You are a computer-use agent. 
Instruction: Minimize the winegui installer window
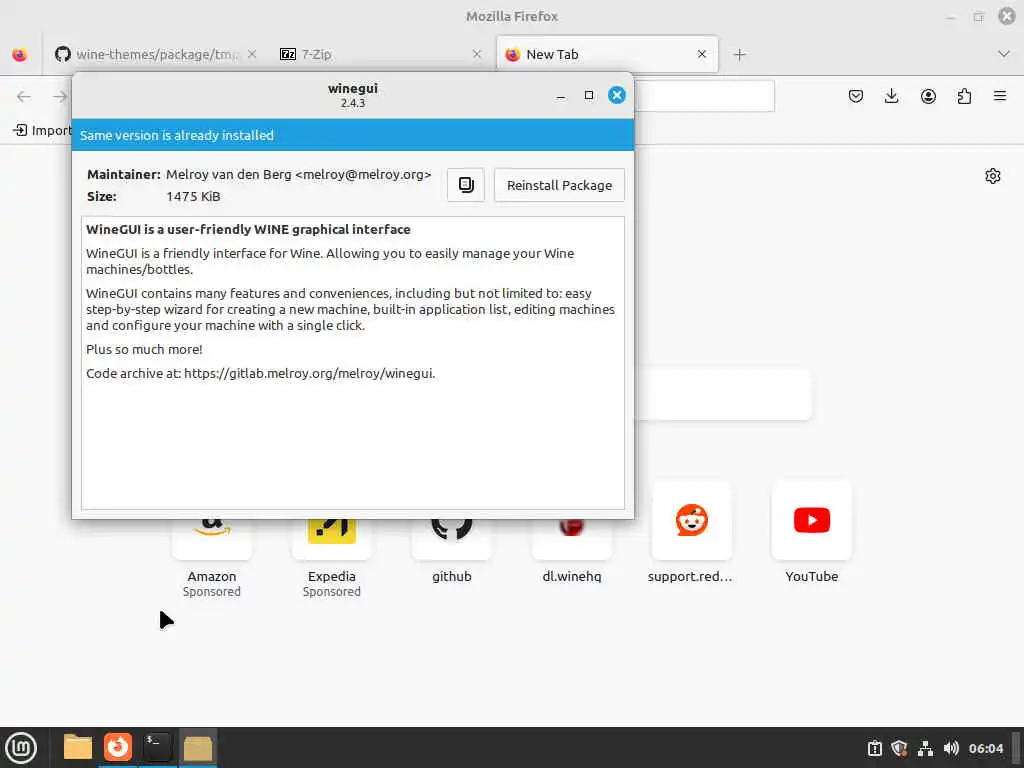pyautogui.click(x=560, y=95)
